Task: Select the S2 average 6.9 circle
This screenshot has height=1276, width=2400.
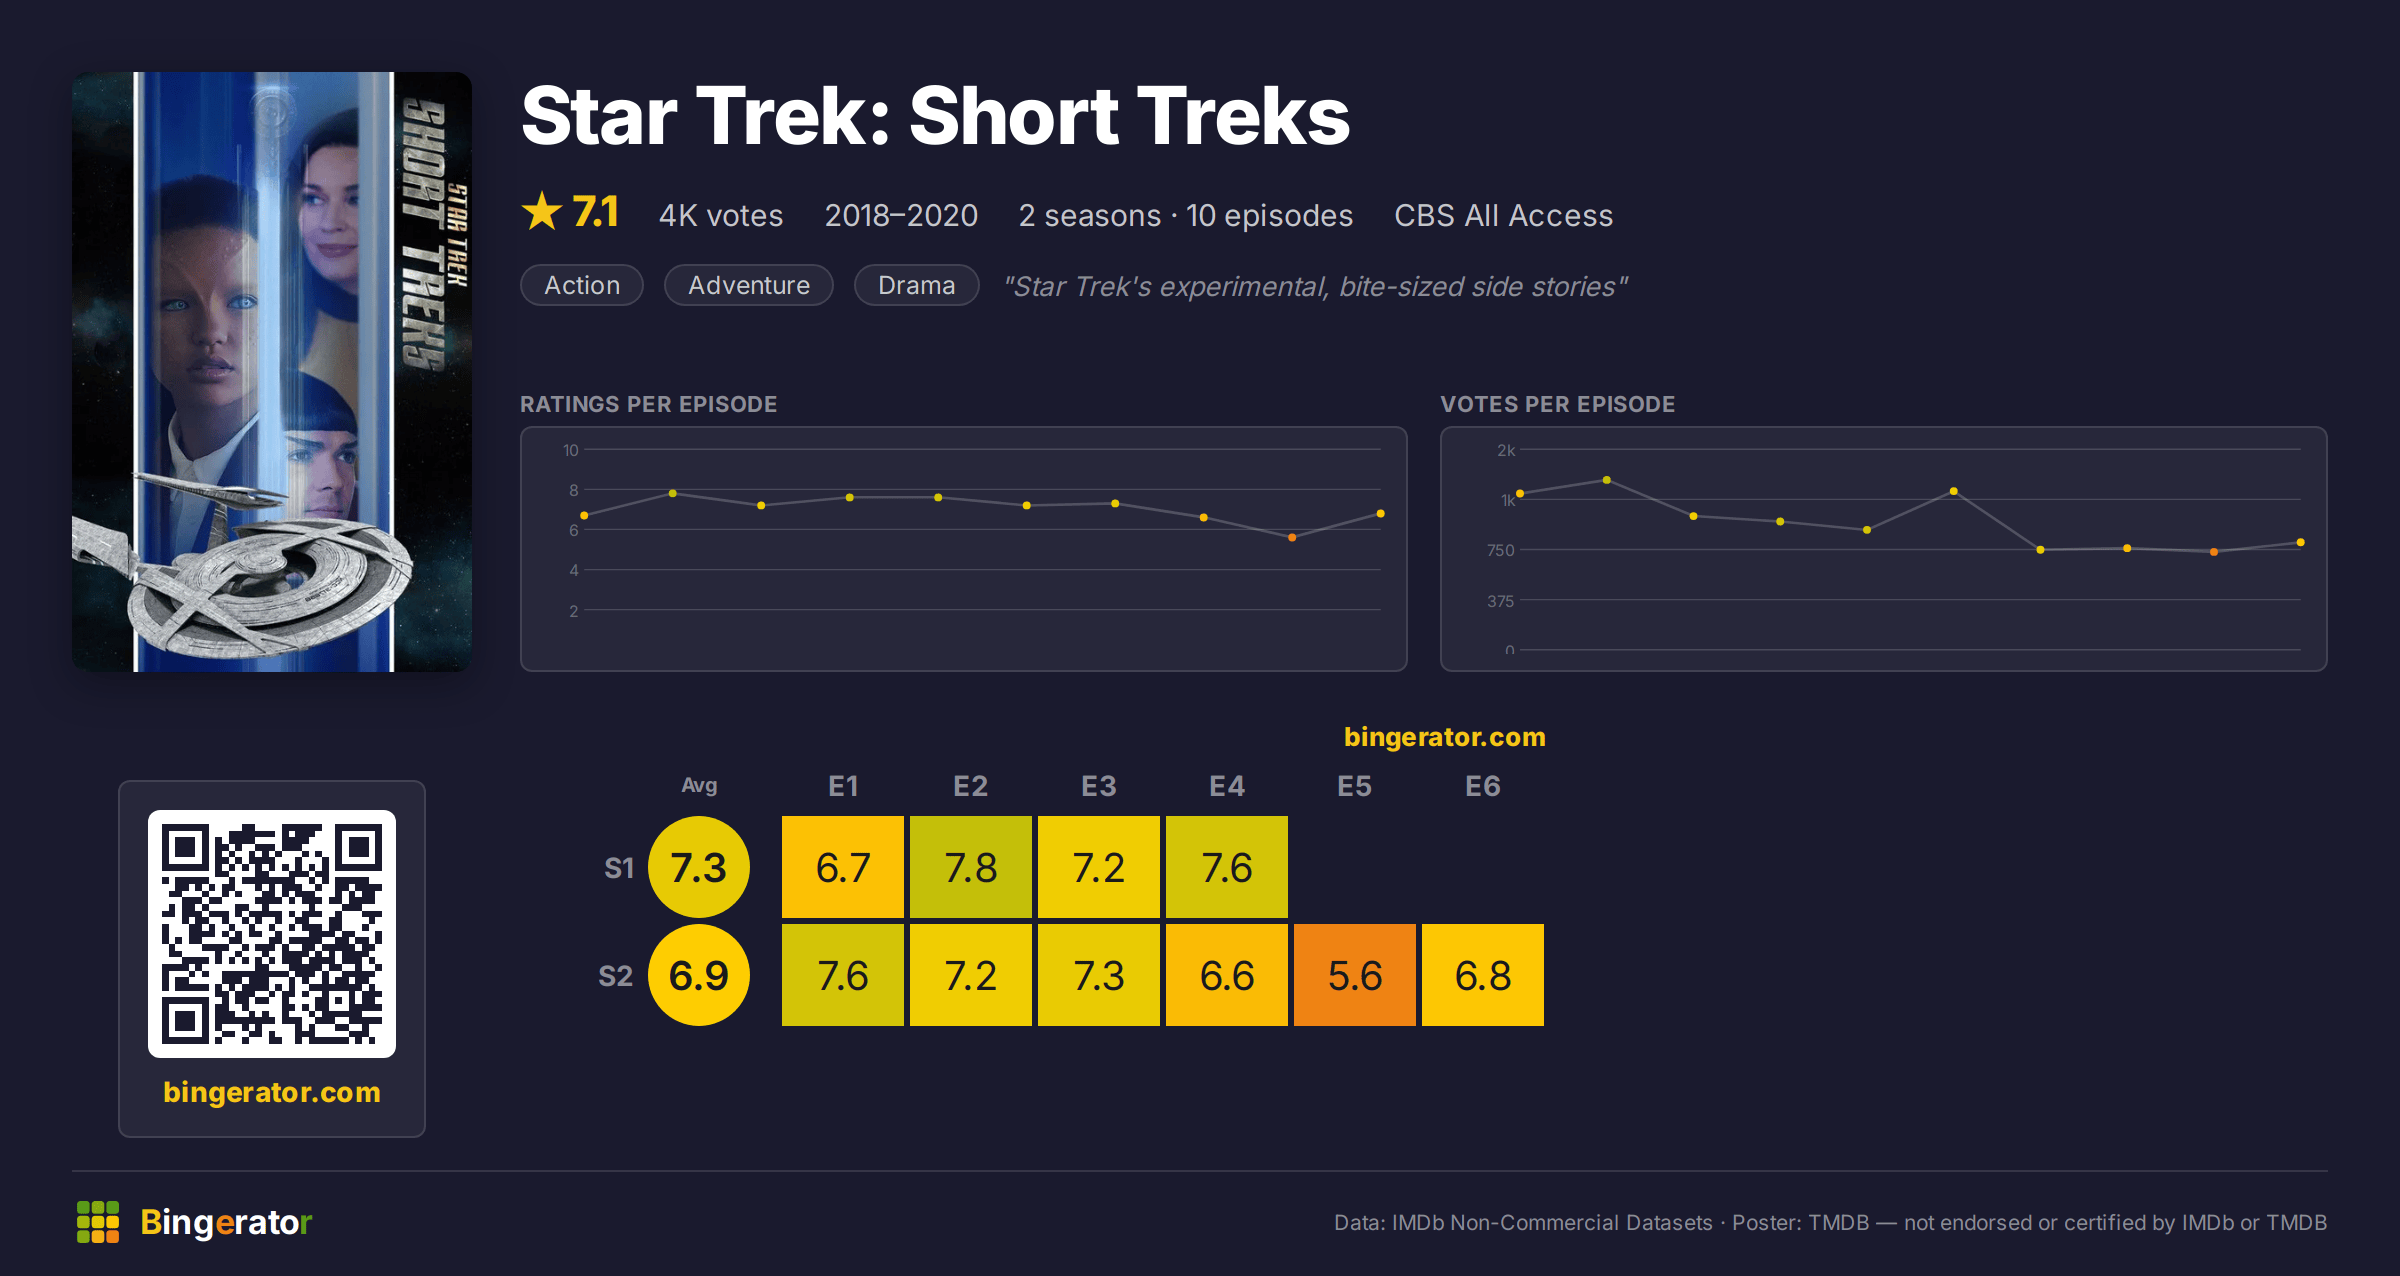Action: 699,975
